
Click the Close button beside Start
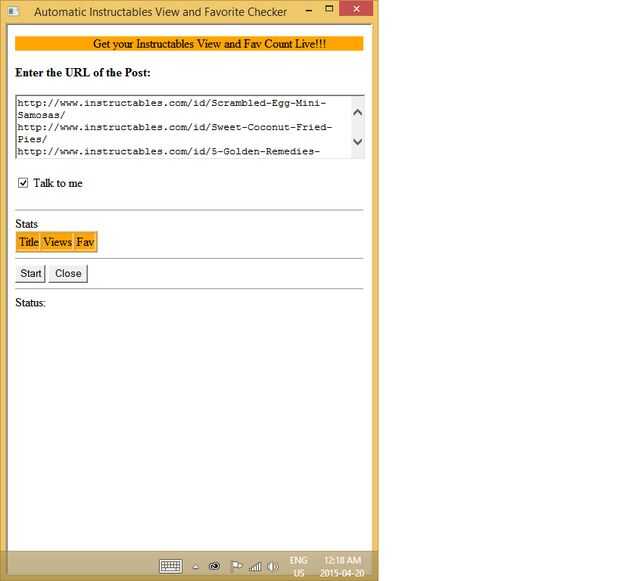click(x=68, y=273)
